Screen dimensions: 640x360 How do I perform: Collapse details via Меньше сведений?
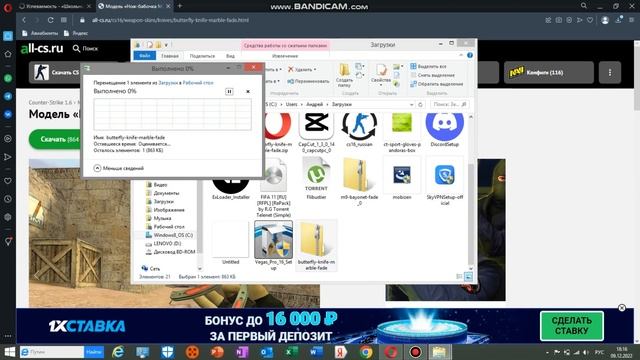[x=119, y=168]
